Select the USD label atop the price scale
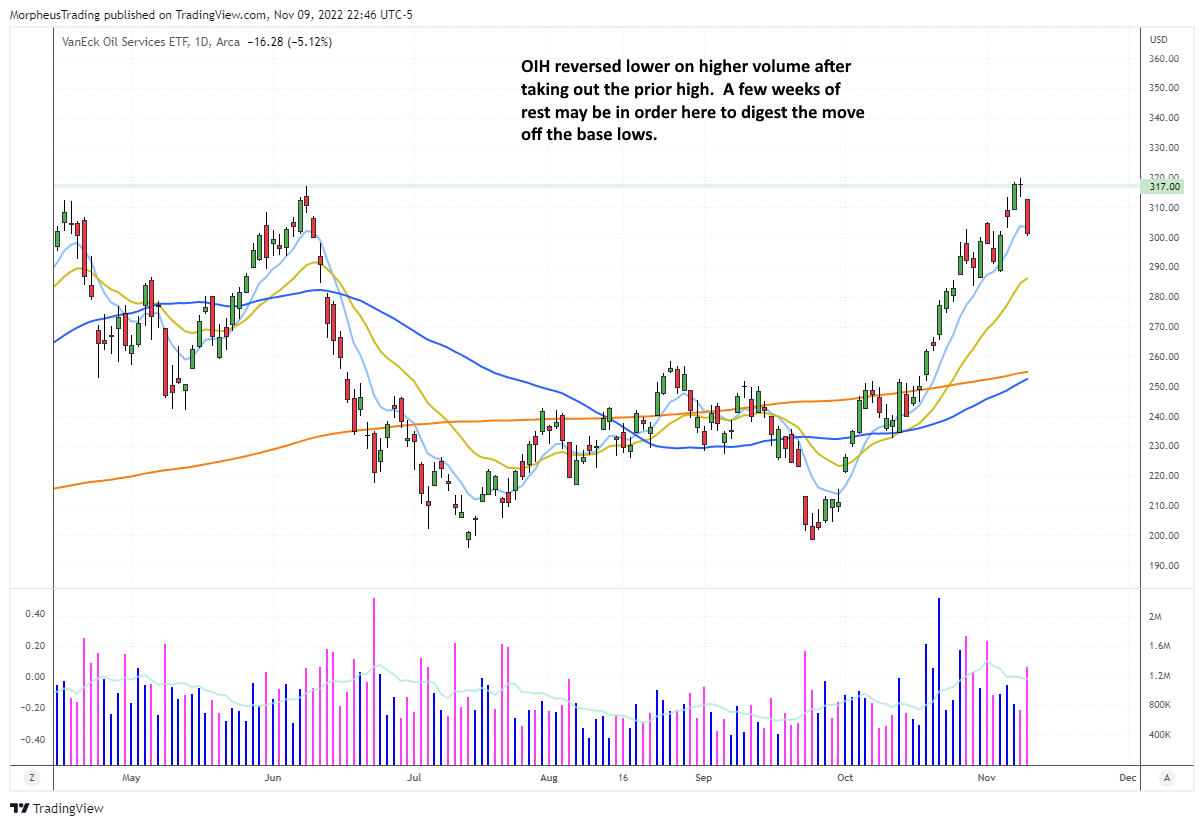1204x826 pixels. click(1157, 40)
